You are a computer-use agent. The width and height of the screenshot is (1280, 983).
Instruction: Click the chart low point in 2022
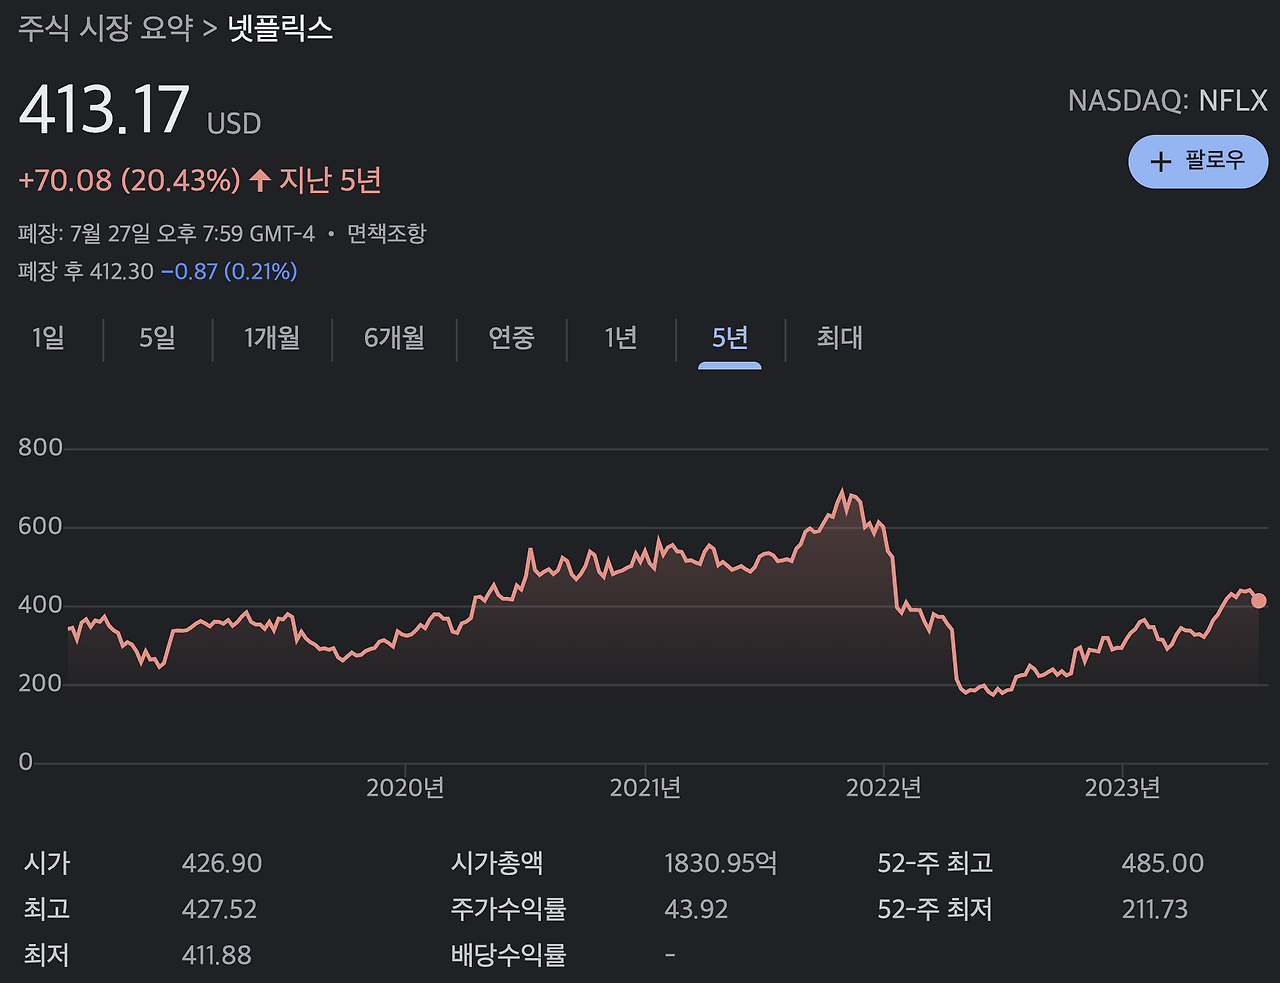coord(993,694)
